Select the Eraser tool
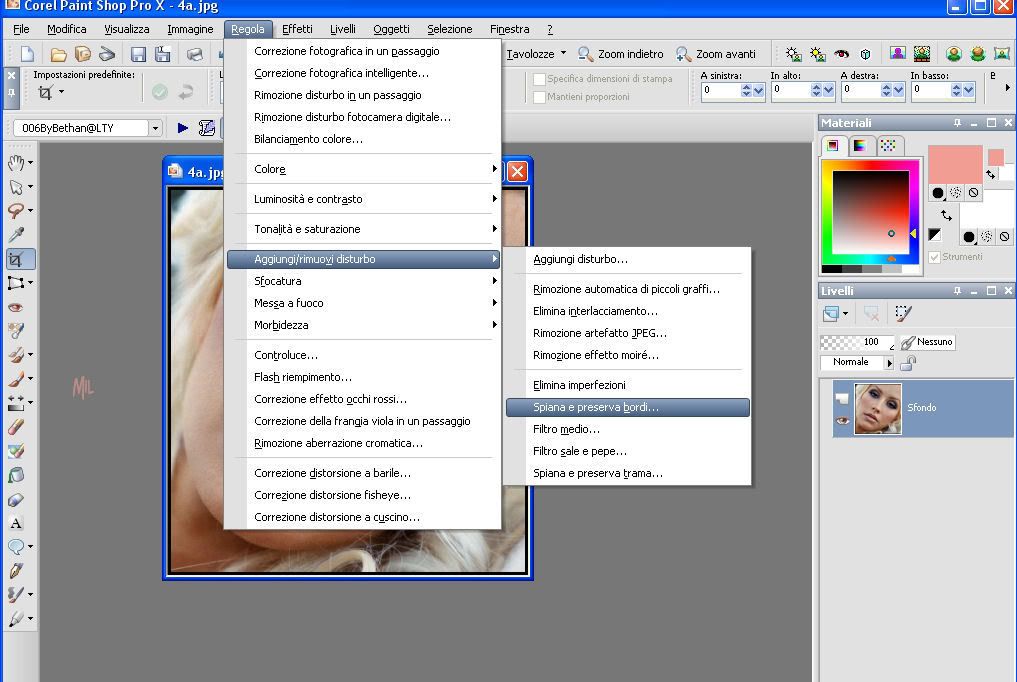 click(16, 427)
